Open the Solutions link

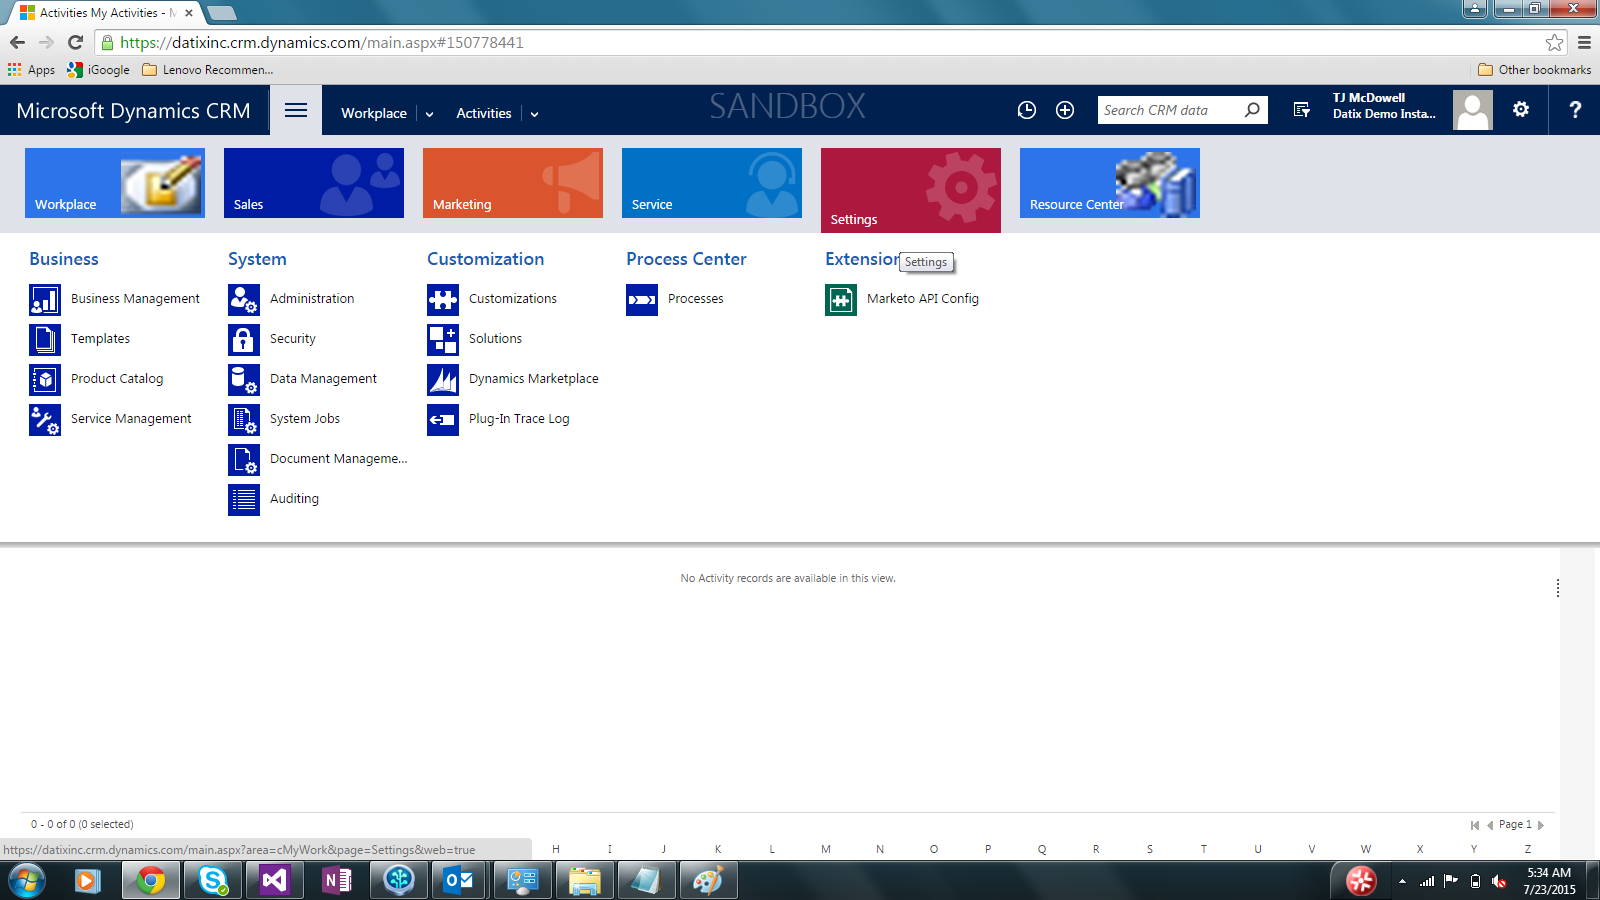click(495, 339)
